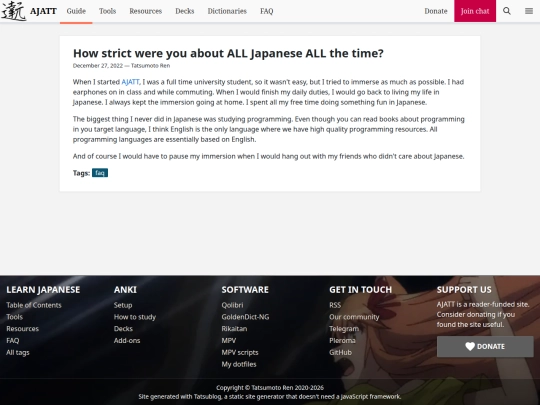The width and height of the screenshot is (540, 405).
Task: Click the Join chat button
Action: [475, 11]
